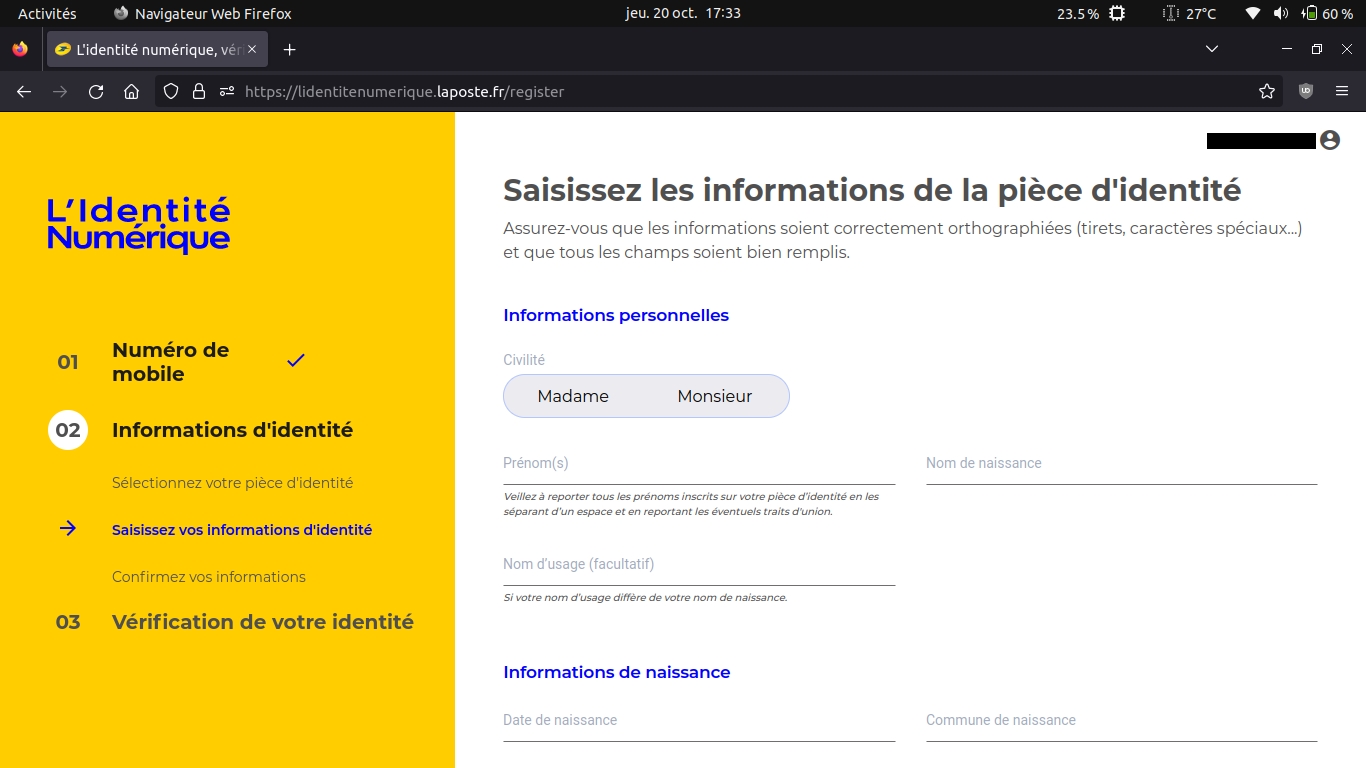
Task: Click the 23.5 % CPU usage text
Action: coord(1078,14)
